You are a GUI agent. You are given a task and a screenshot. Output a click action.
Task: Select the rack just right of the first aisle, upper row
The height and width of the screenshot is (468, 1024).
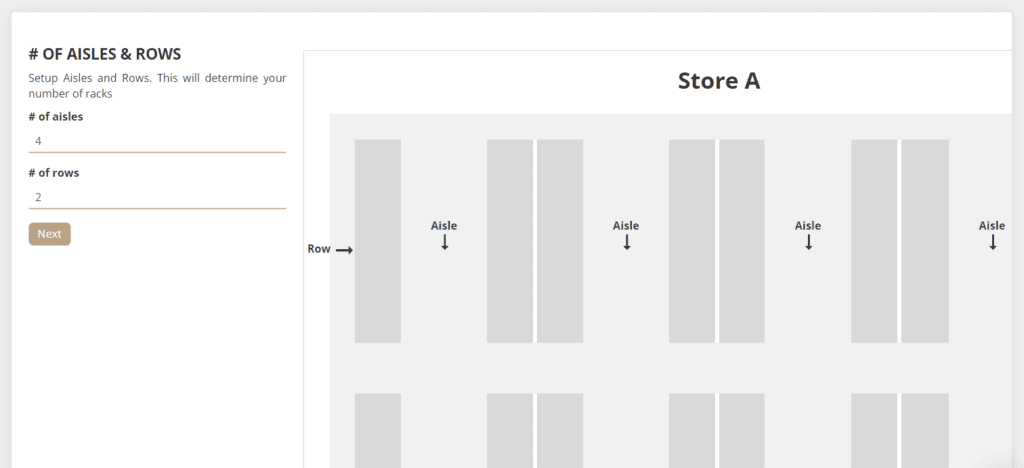pos(510,241)
